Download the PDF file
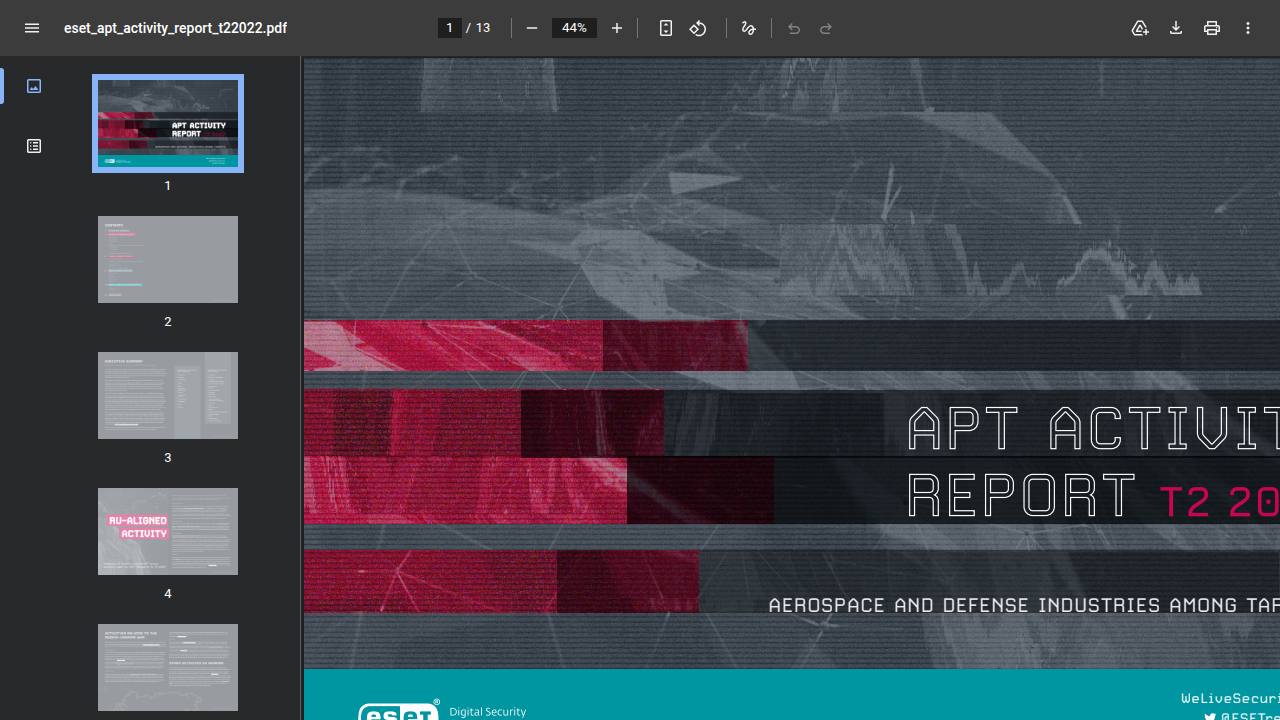Screen dimensions: 1280x720 [1176, 28]
